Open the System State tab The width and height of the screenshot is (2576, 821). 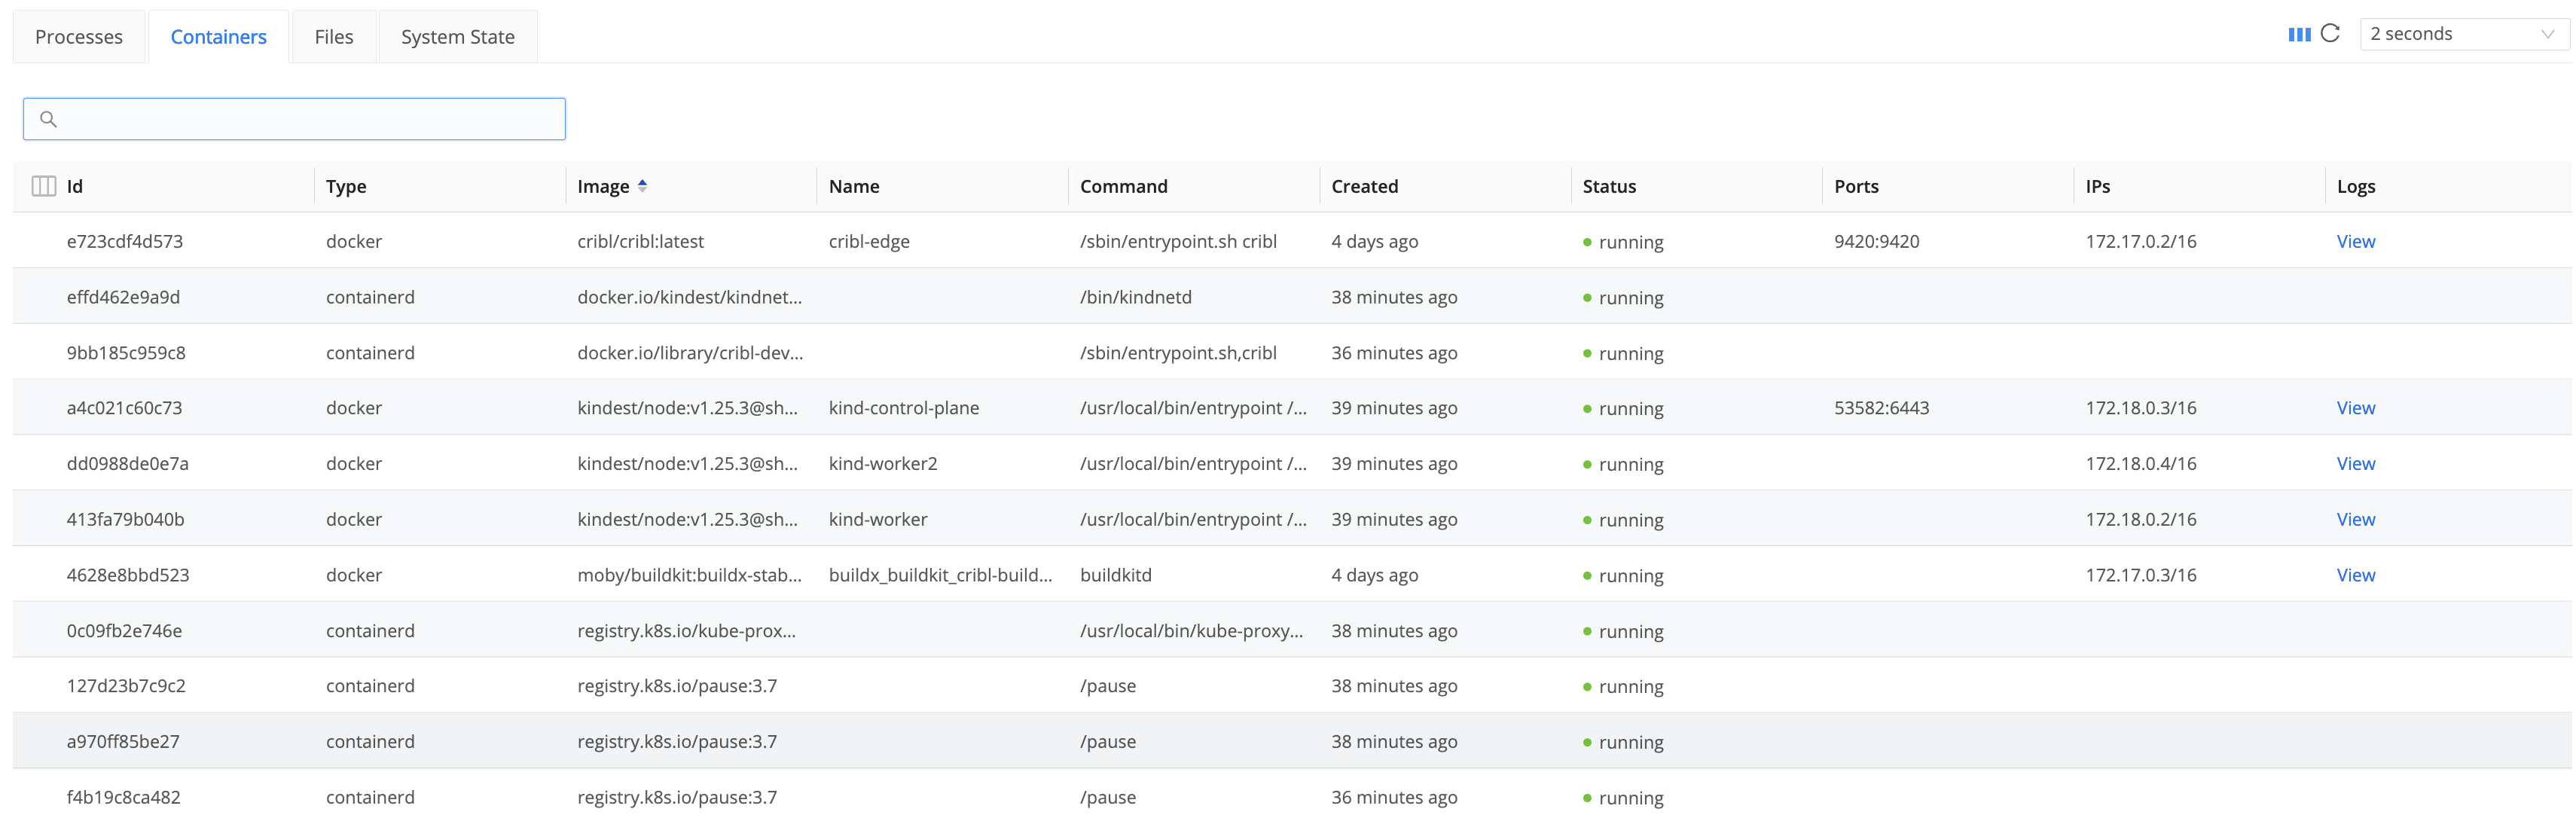[457, 36]
